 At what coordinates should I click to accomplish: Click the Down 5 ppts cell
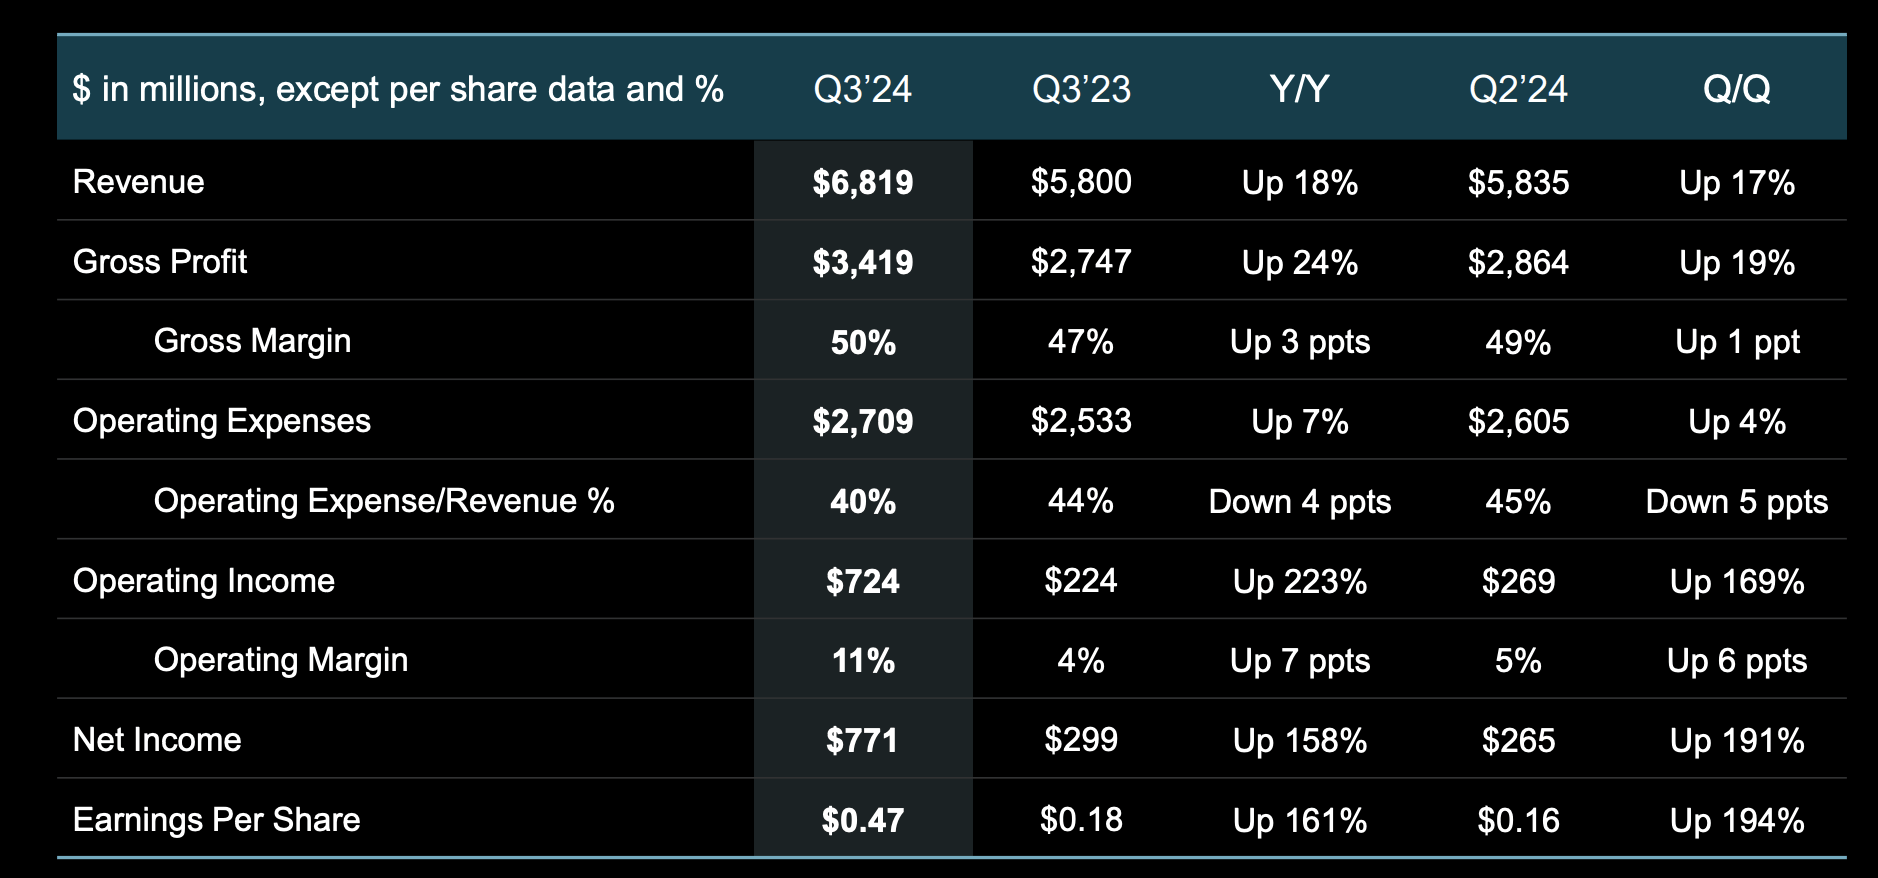coord(1736,501)
